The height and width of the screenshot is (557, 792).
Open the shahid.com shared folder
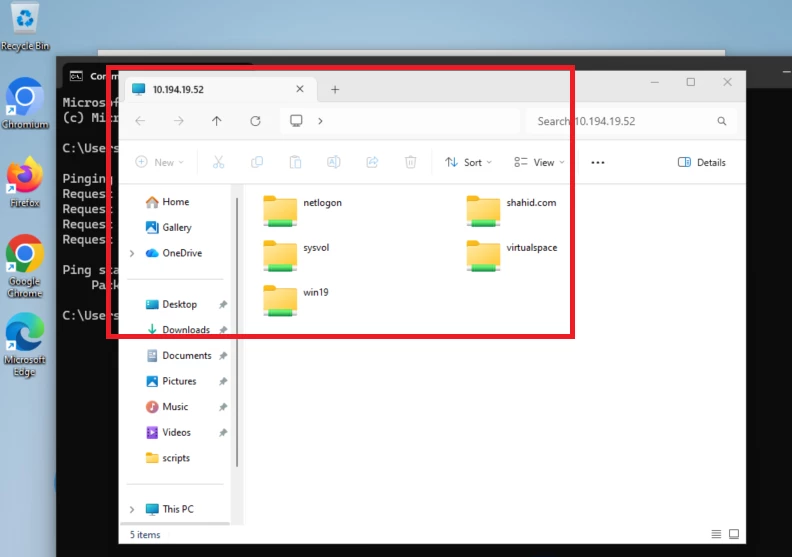pos(511,210)
